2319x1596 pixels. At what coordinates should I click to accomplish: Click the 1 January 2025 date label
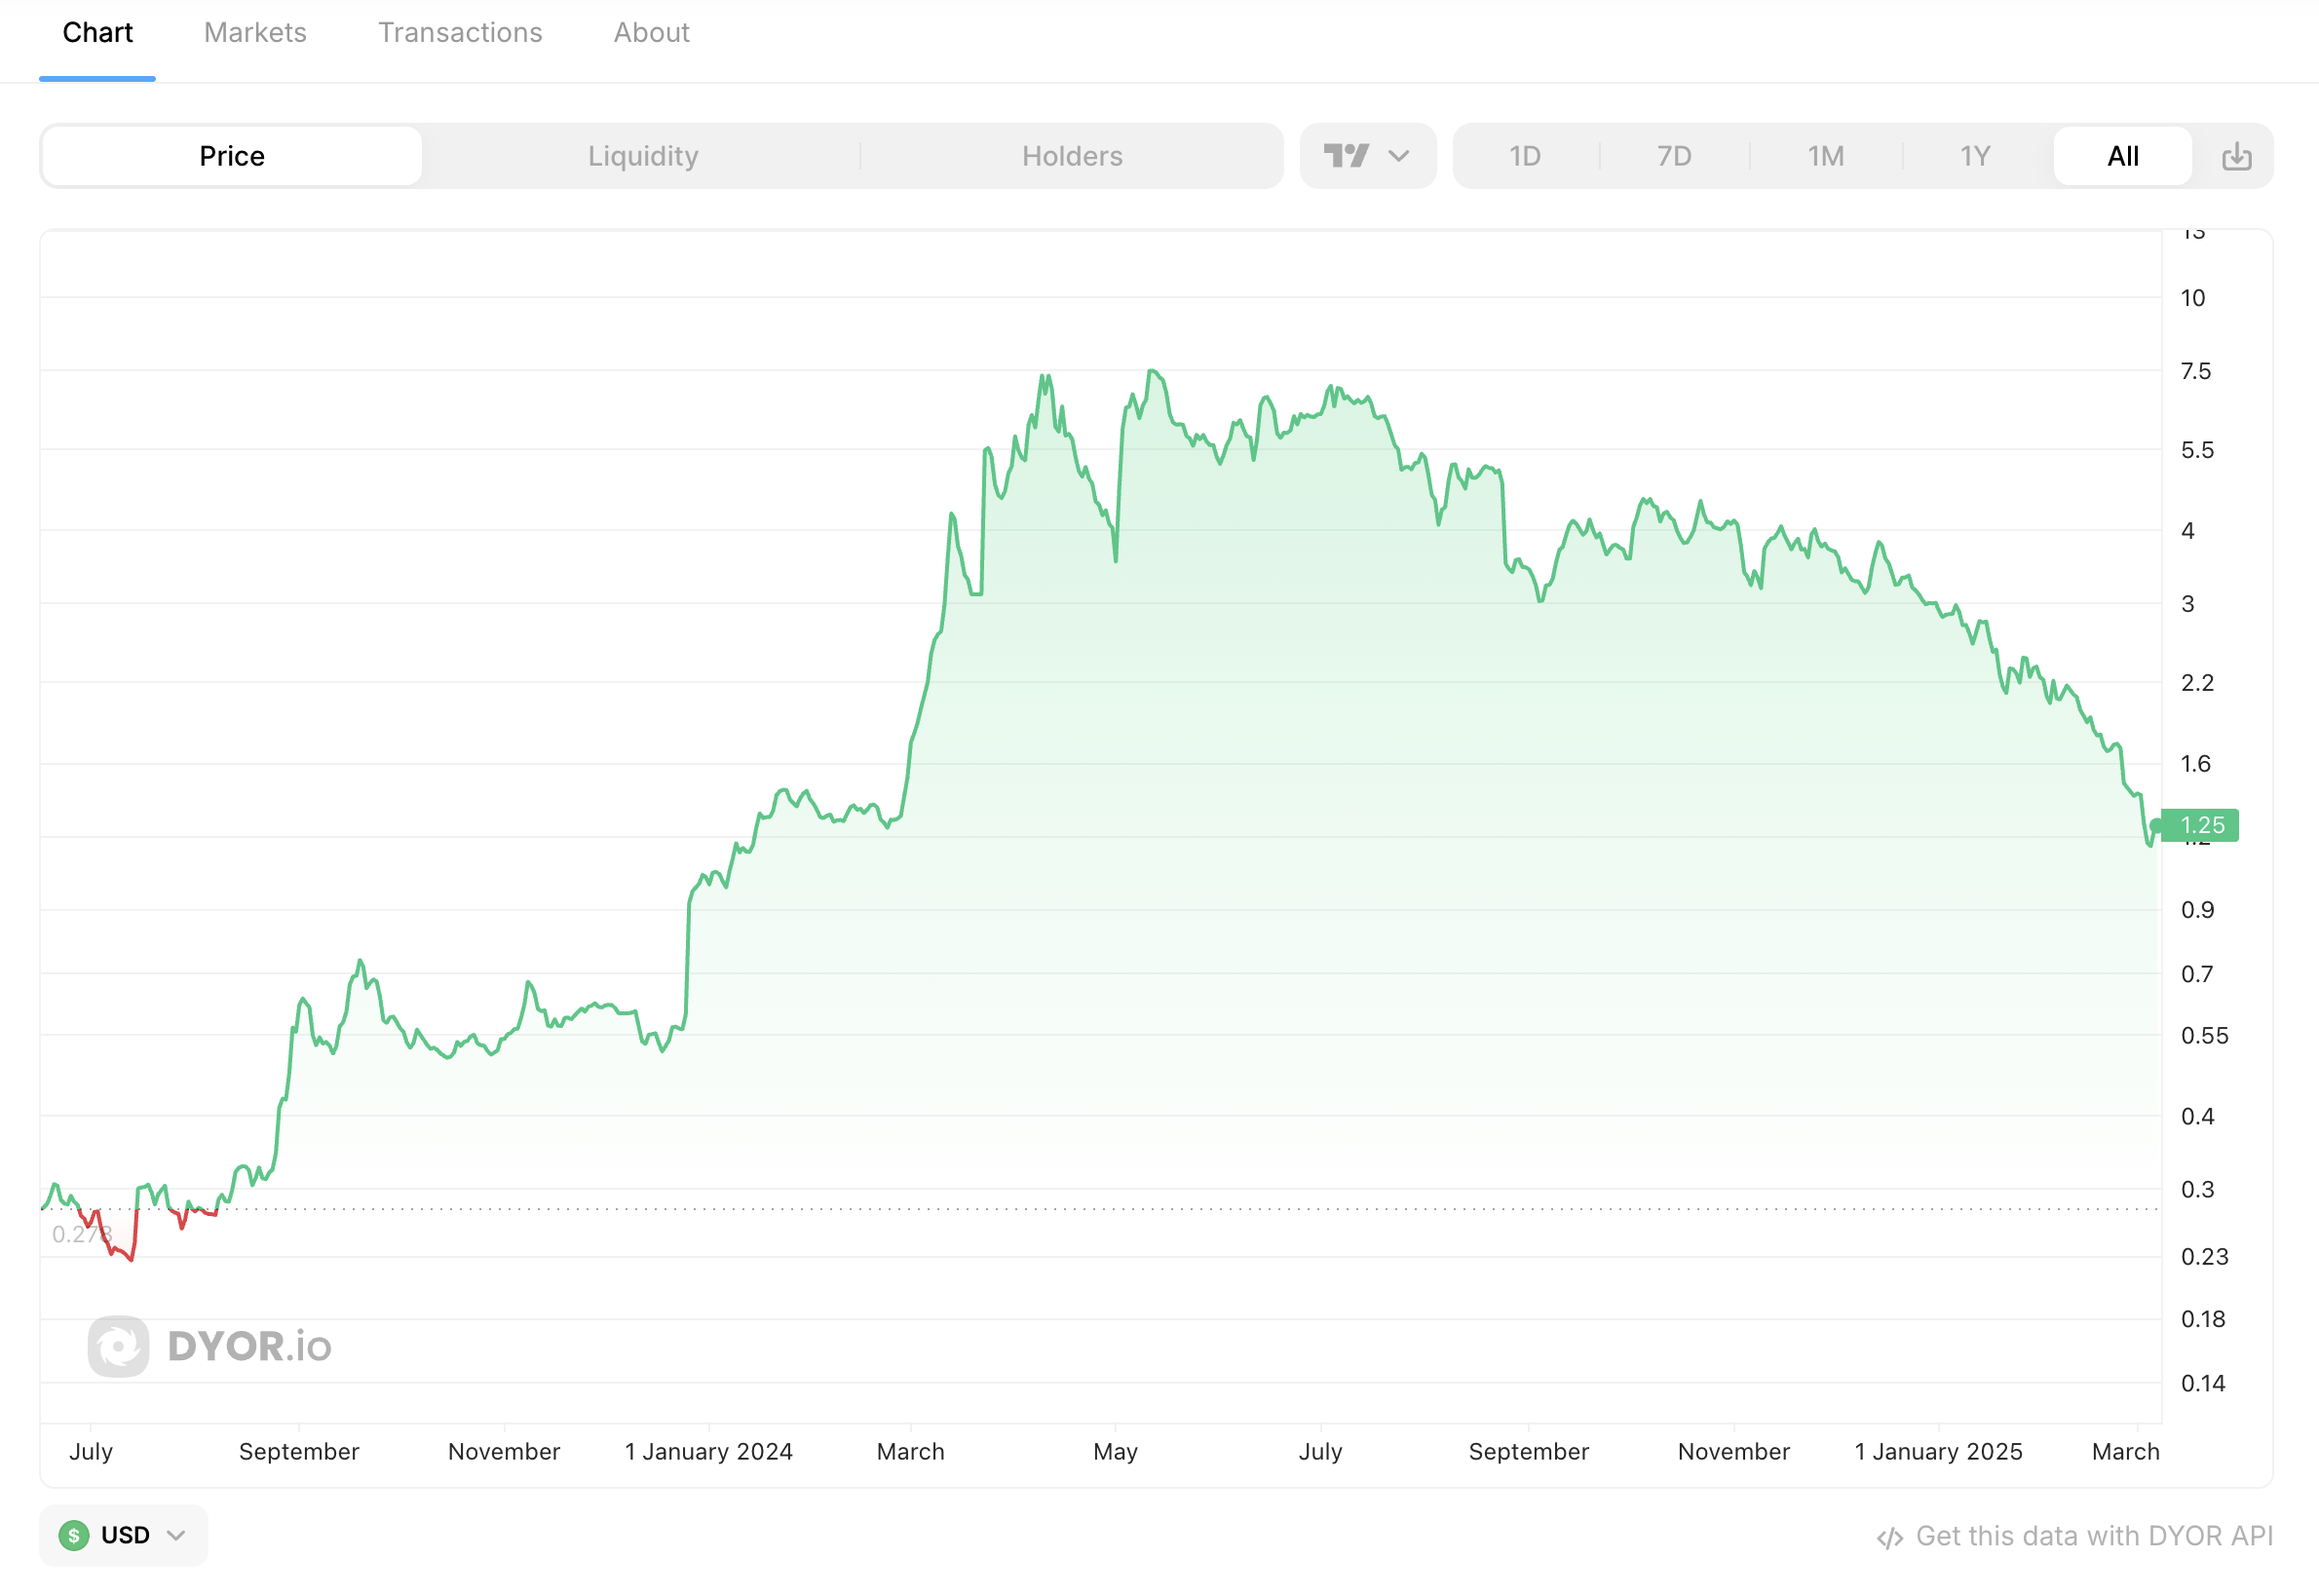(1939, 1451)
